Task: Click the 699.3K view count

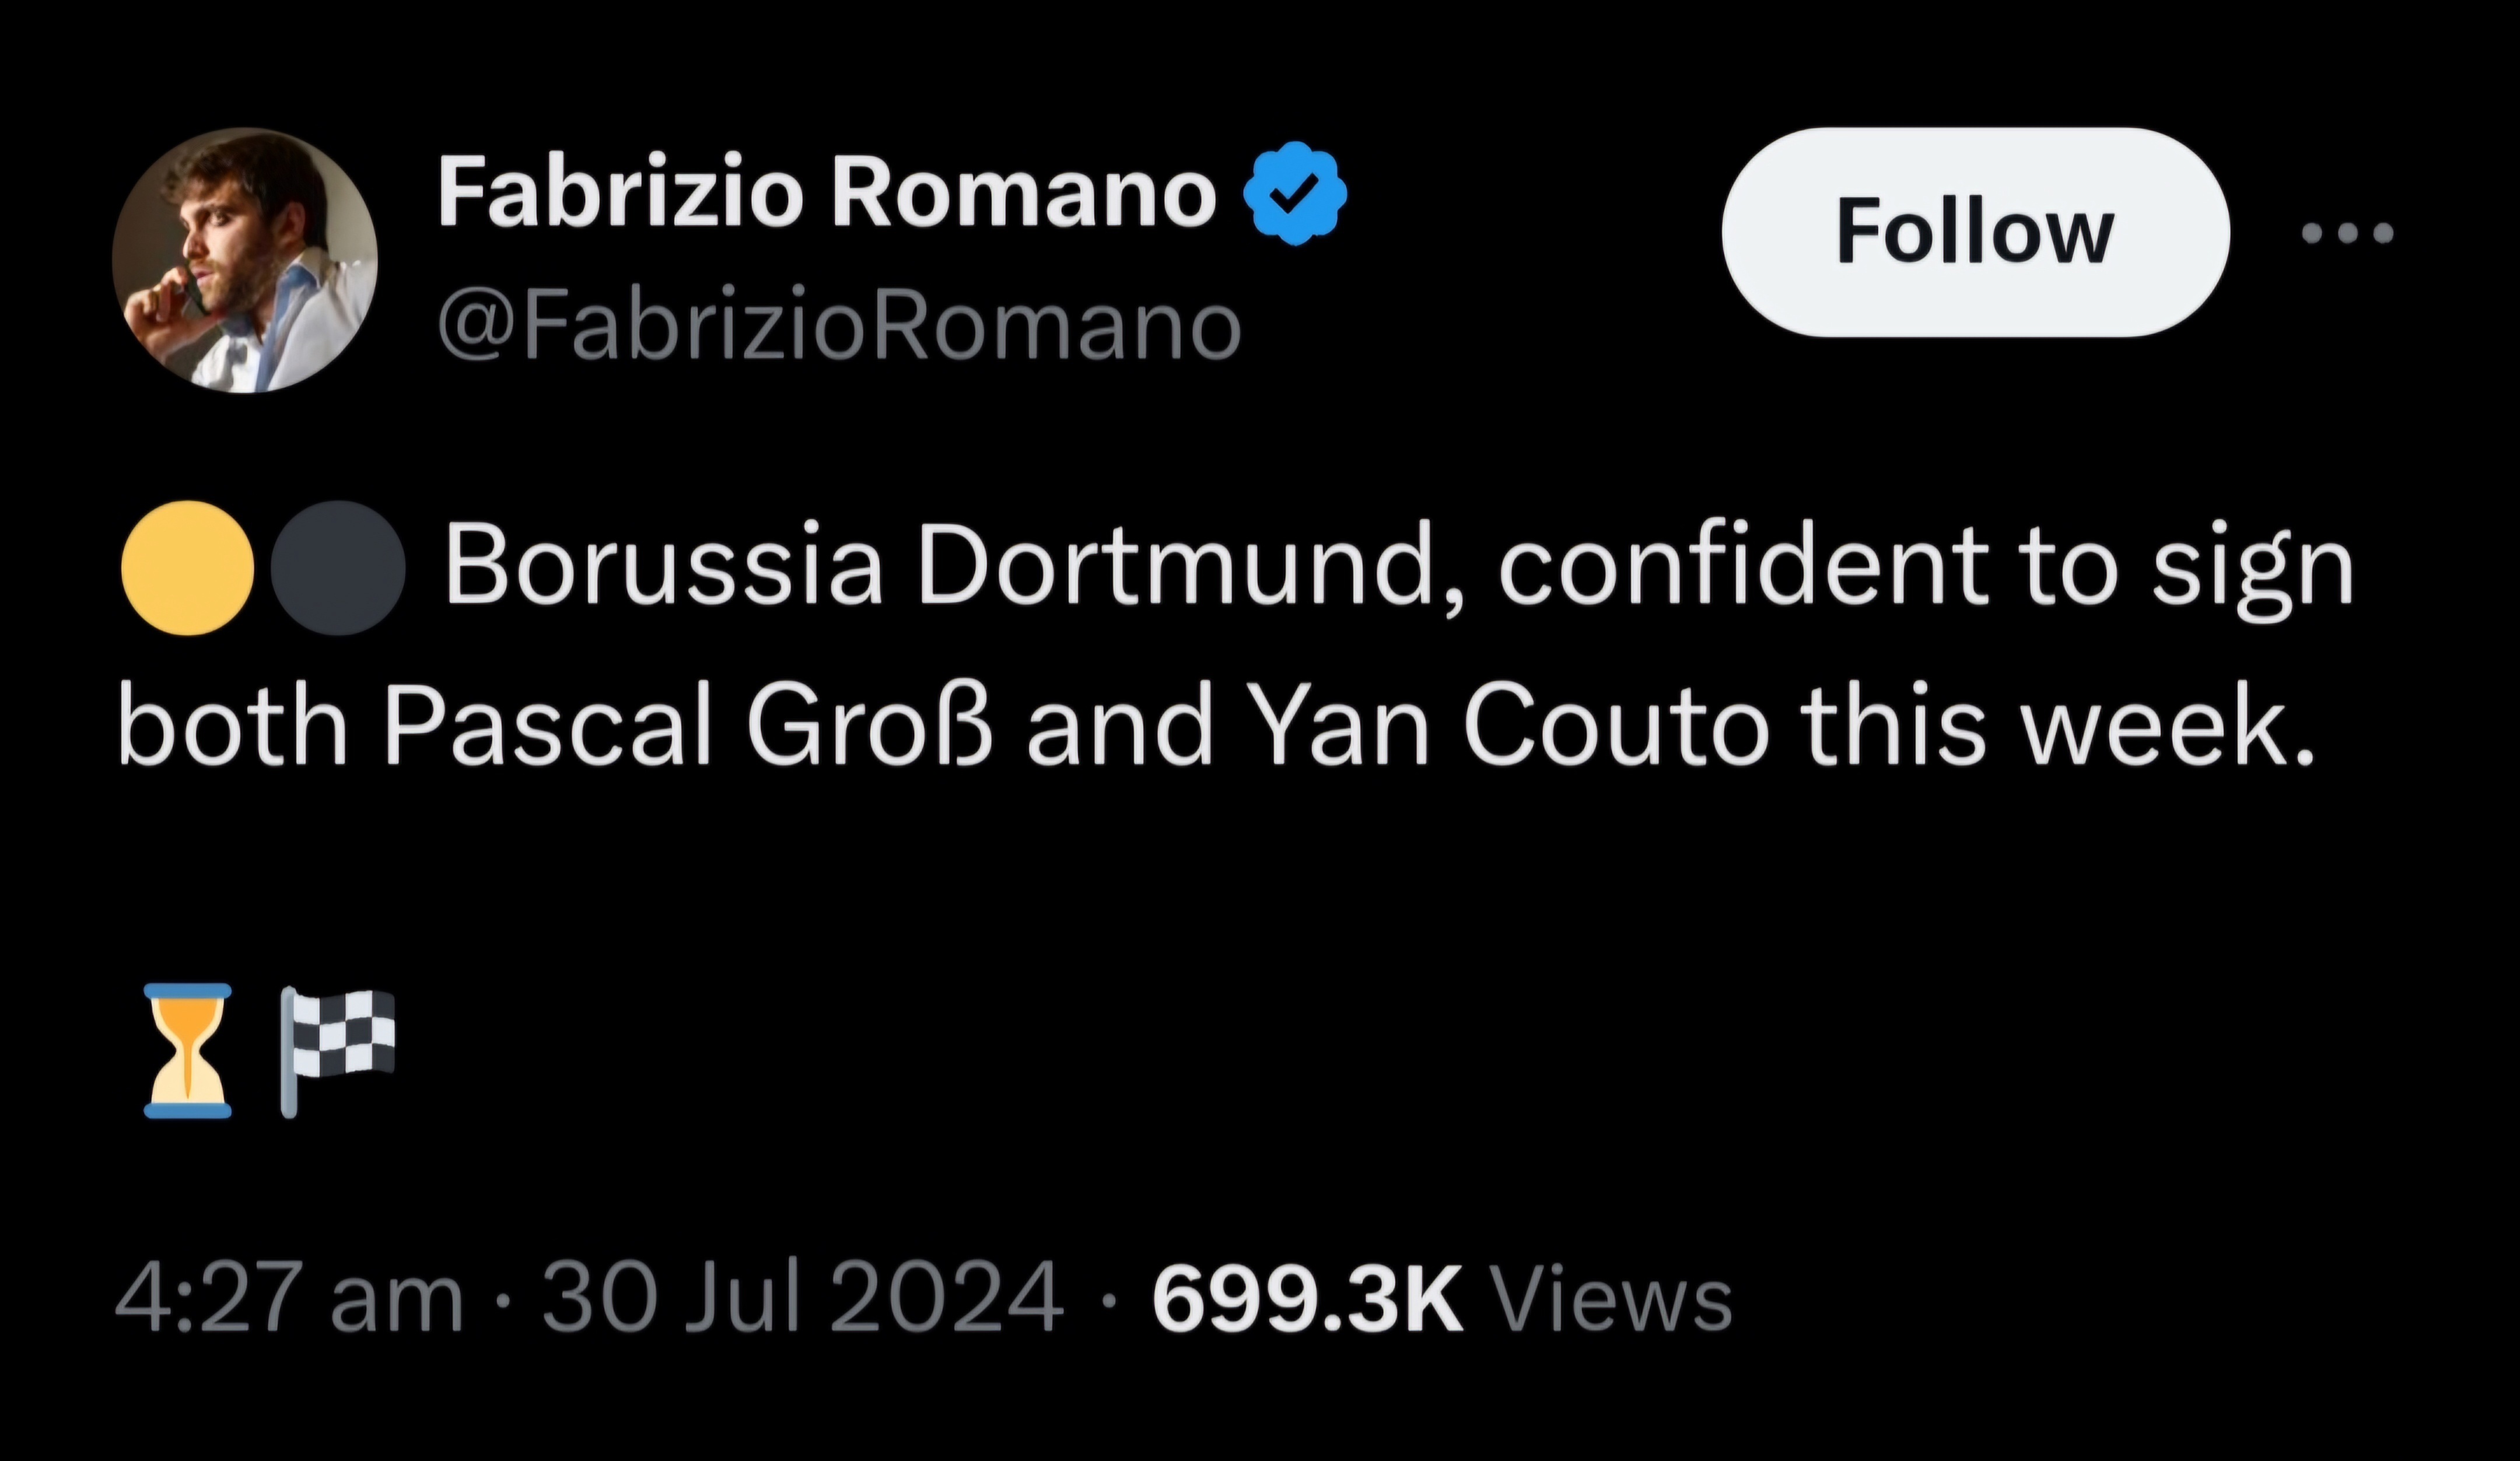Action: pos(1307,1301)
